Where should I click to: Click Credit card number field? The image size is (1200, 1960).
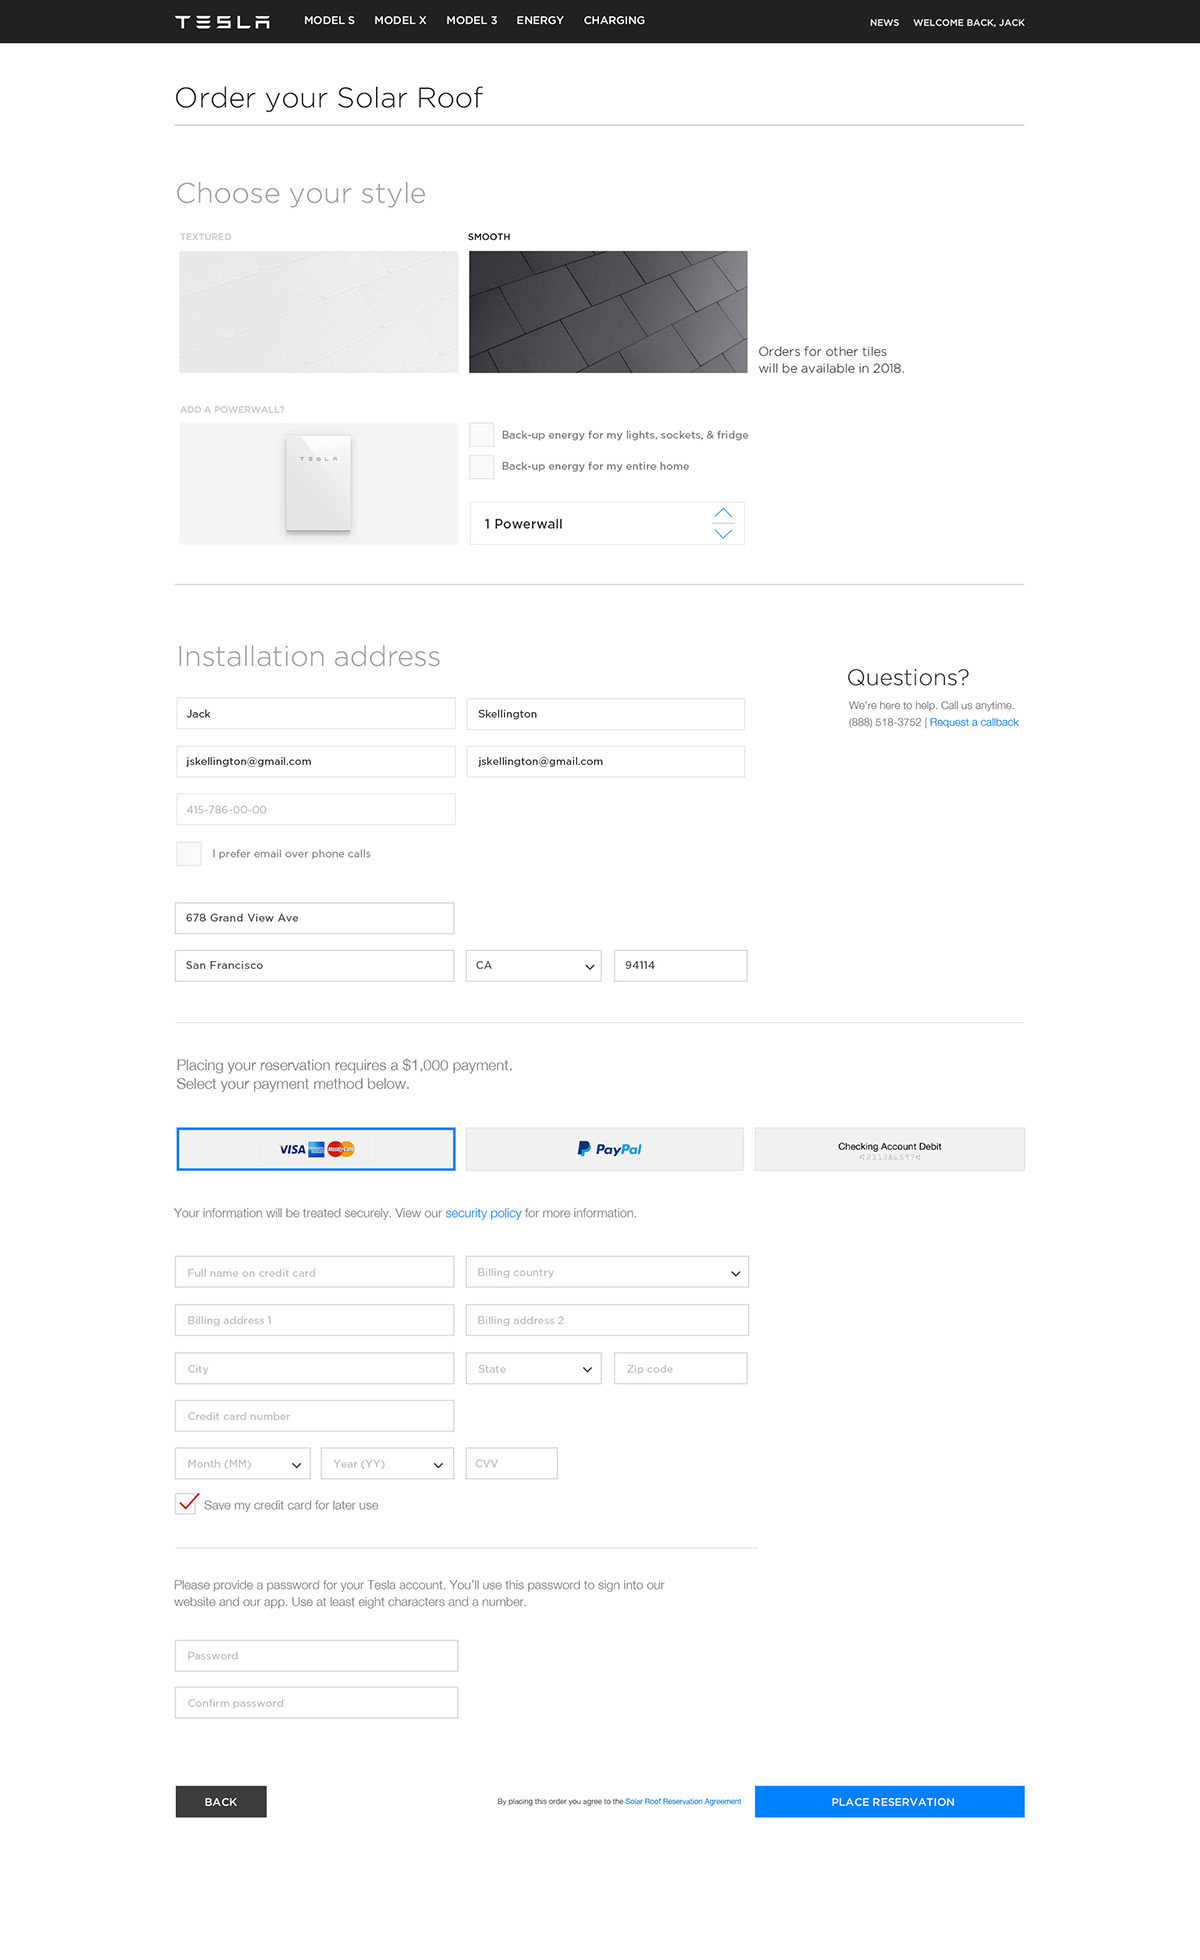pos(314,1416)
